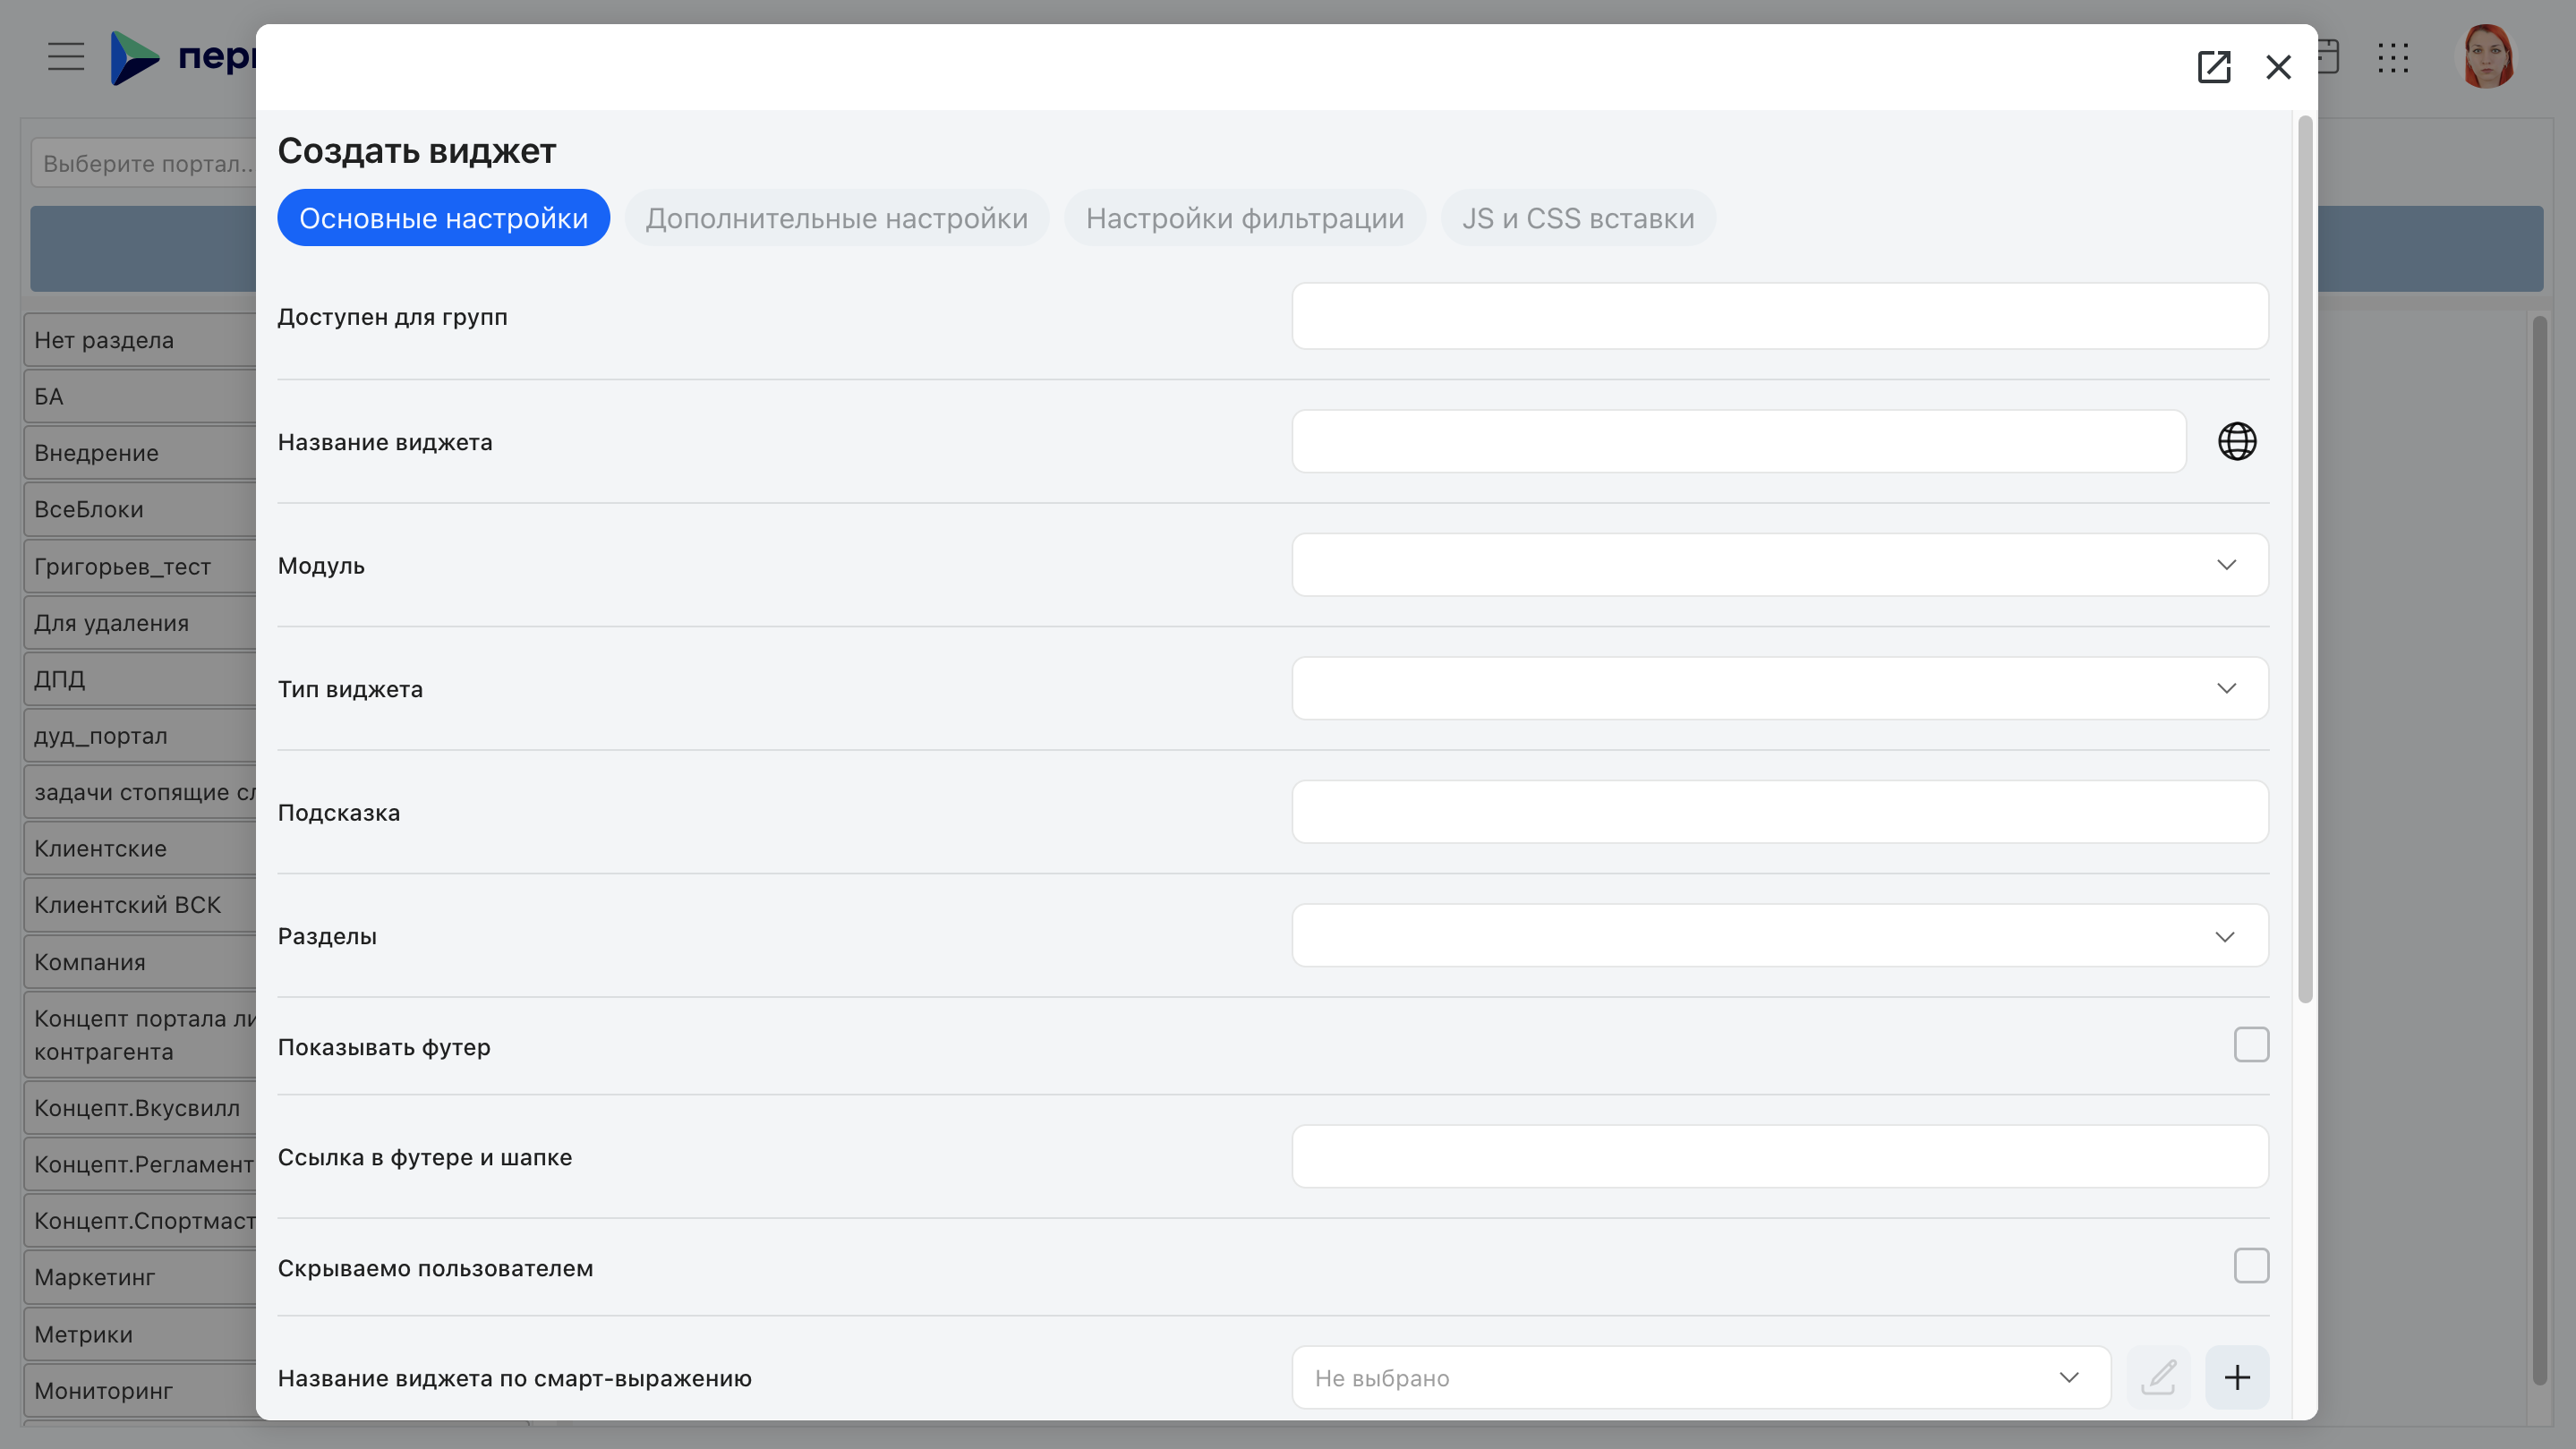The height and width of the screenshot is (1449, 2576).
Task: Click the Название виджета по смарт-выражению label
Action: (514, 1378)
